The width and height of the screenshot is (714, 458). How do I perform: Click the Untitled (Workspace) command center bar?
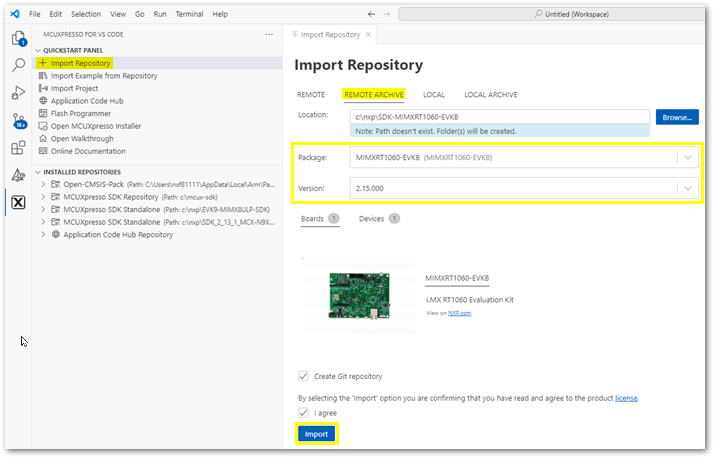tap(551, 14)
